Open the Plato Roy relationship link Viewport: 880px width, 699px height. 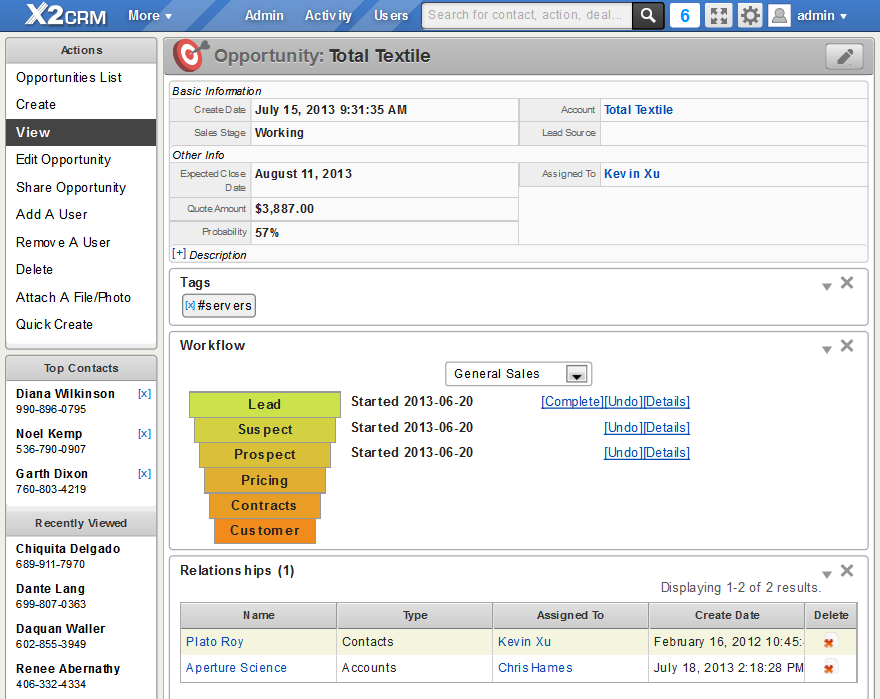(x=214, y=642)
